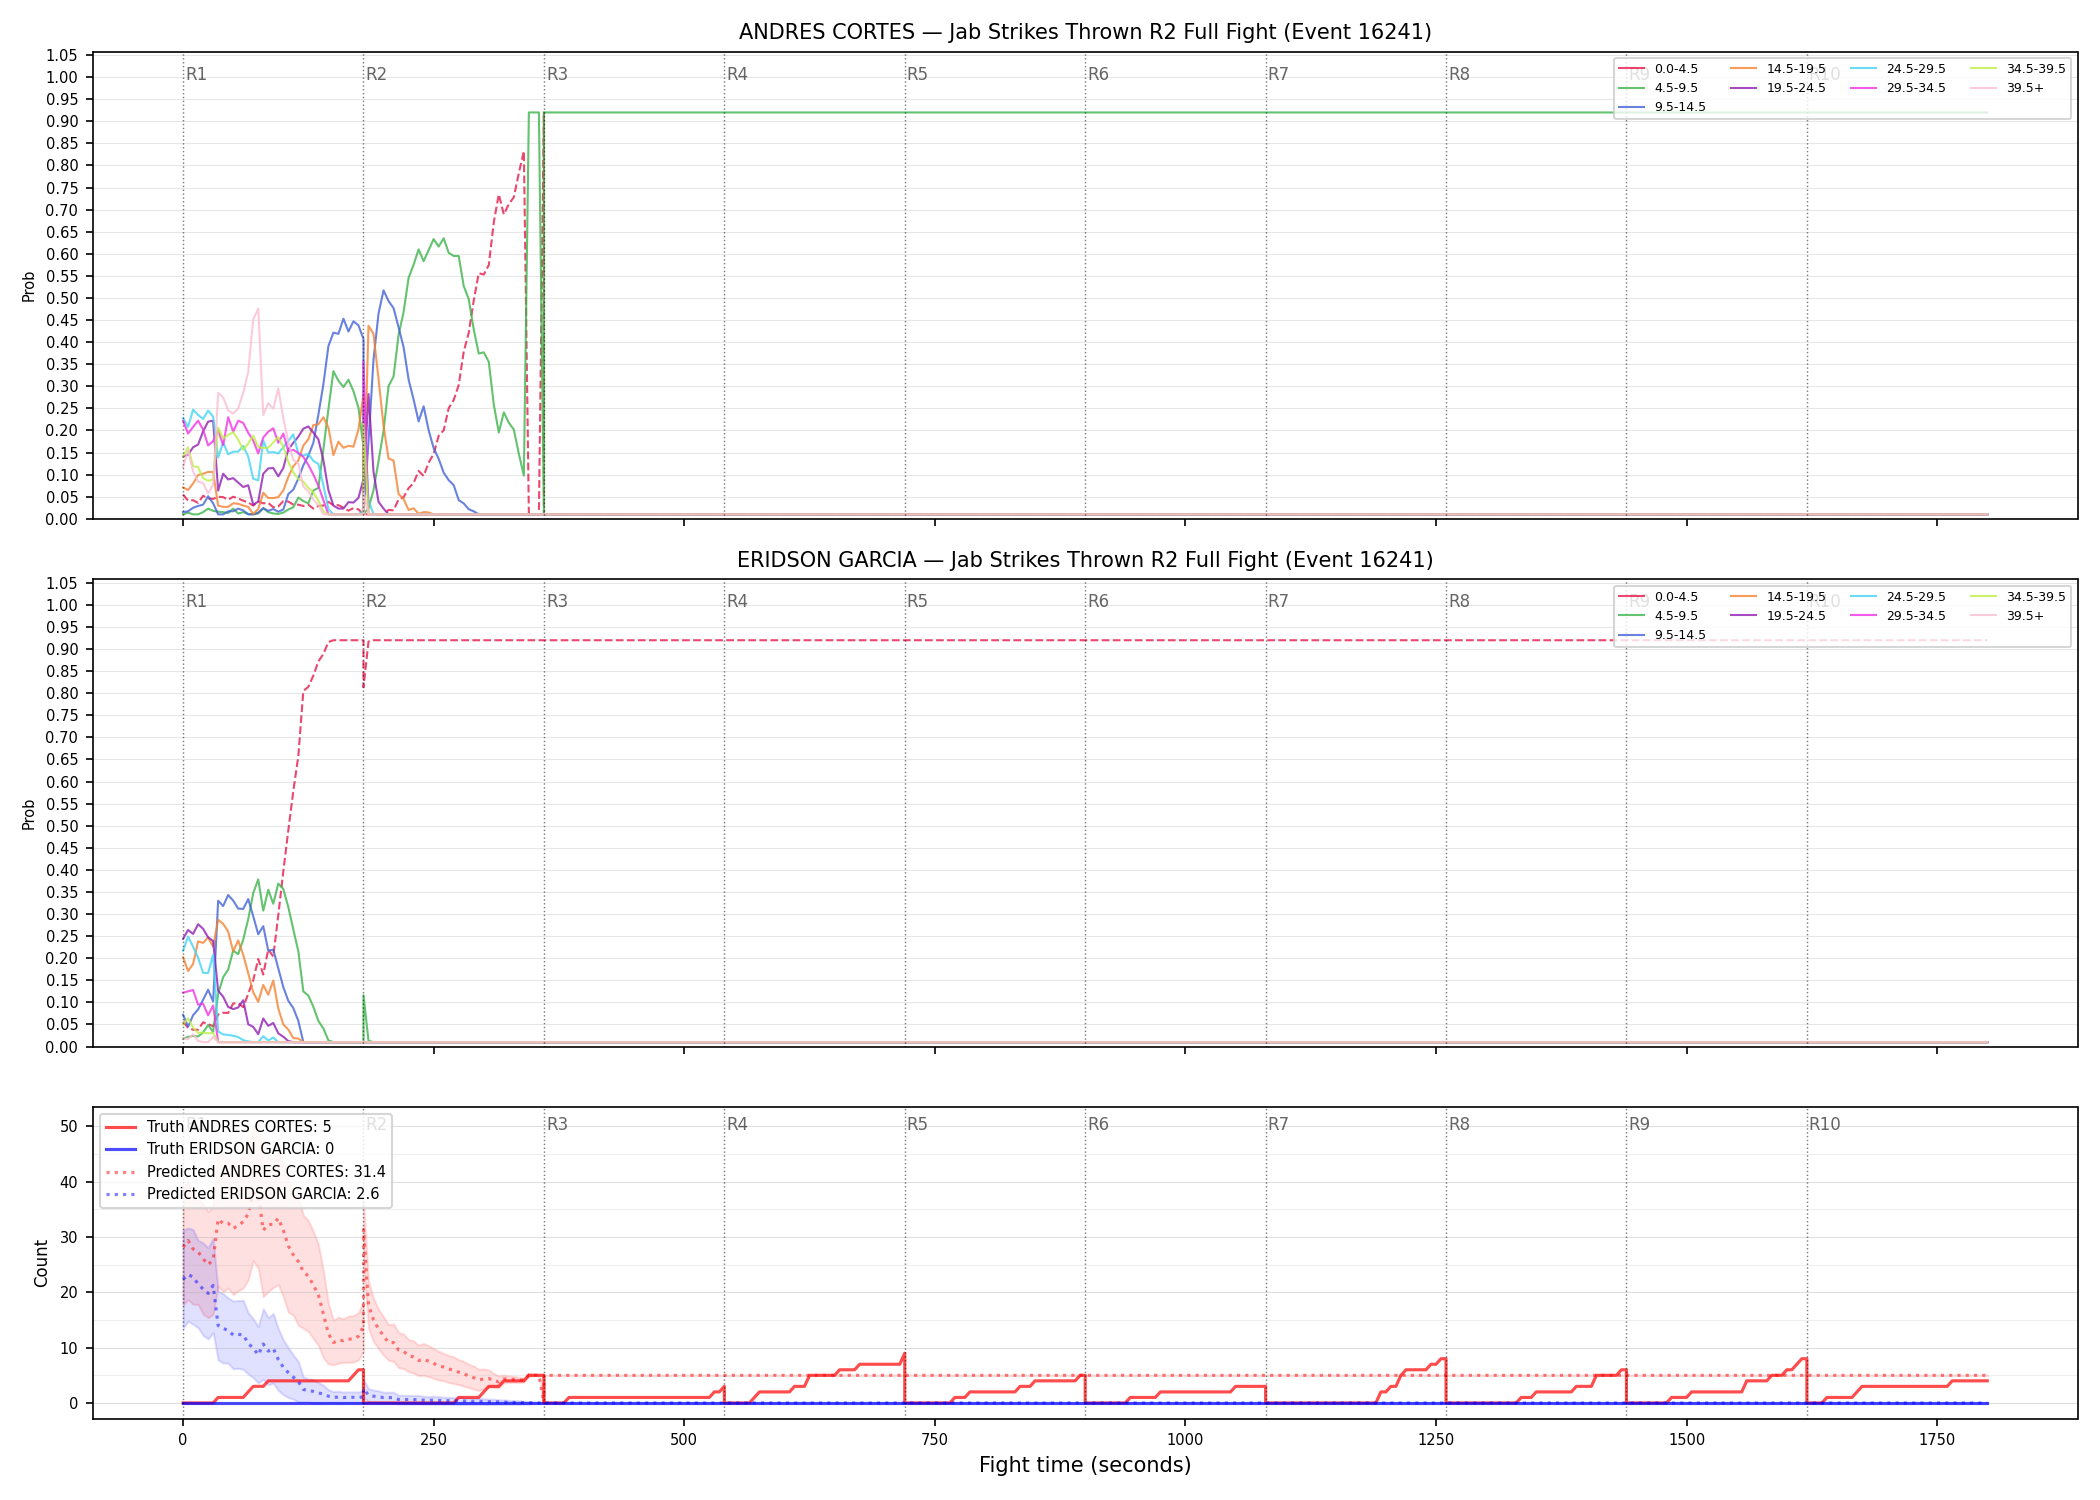Click the 14.5-19.5 legend entry in Garcia chart
Image resolution: width=2100 pixels, height=1500 pixels.
[1778, 597]
